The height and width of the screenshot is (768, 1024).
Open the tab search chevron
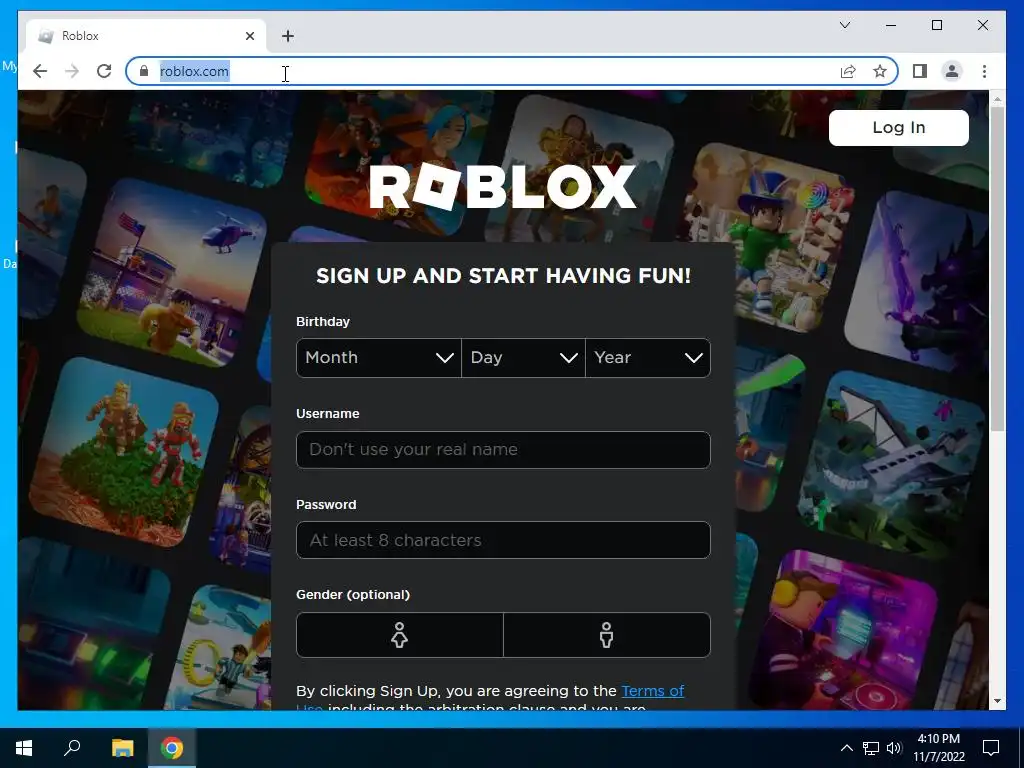(844, 25)
